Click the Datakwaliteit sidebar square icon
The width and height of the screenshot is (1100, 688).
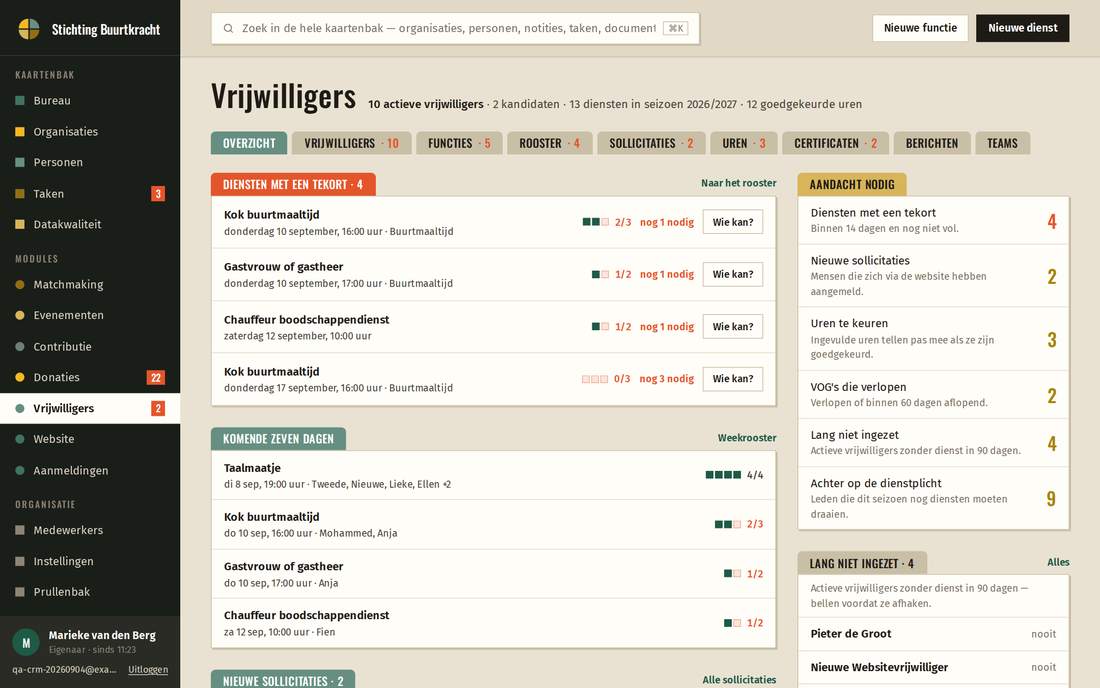tap(20, 224)
